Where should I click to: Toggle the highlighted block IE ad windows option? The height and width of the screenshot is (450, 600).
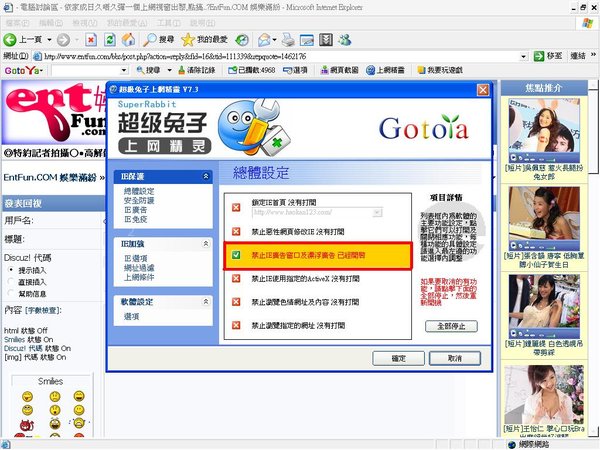[236, 255]
